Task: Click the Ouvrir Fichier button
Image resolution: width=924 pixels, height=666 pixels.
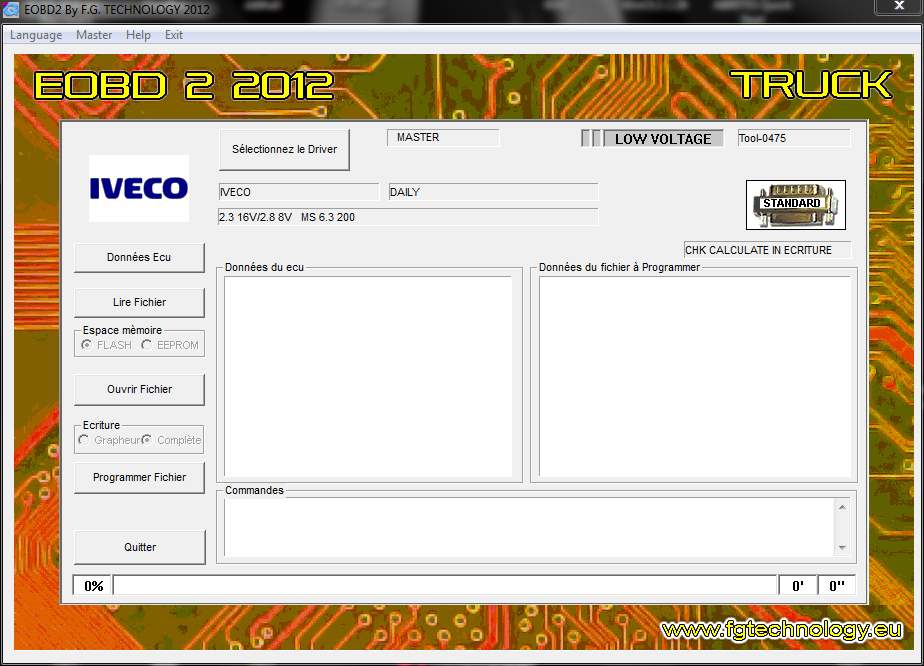Action: 139,390
